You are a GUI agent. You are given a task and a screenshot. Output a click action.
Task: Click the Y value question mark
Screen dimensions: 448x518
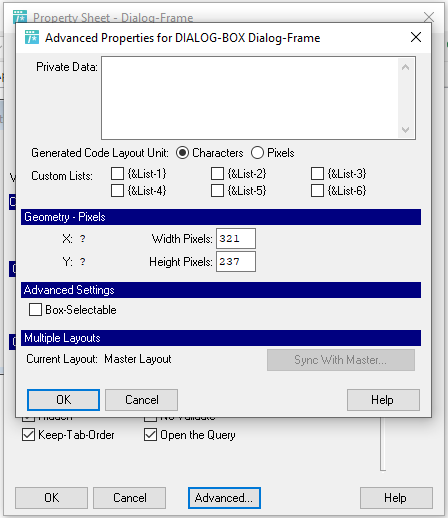coord(82,262)
